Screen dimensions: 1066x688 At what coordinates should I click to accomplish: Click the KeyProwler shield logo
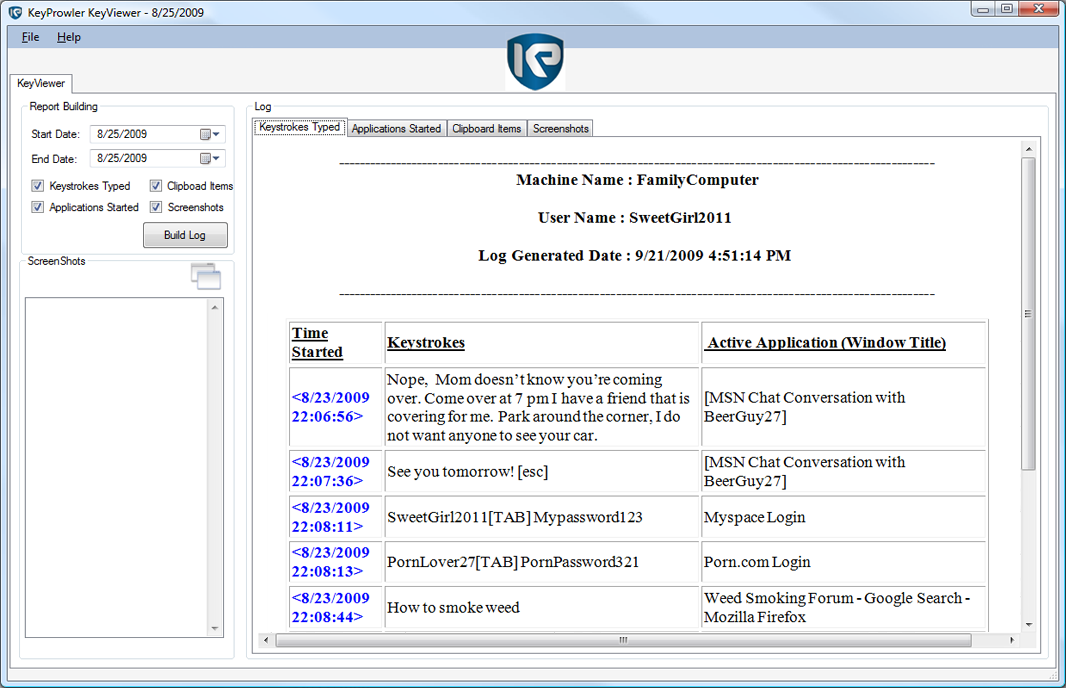pyautogui.click(x=535, y=62)
